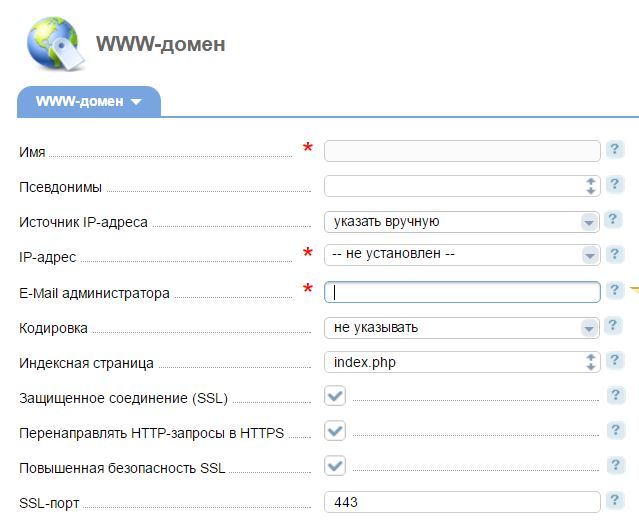Screen dimensions: 639x520
Task: Show help for Повышенная безопасность SSL
Action: click(616, 466)
